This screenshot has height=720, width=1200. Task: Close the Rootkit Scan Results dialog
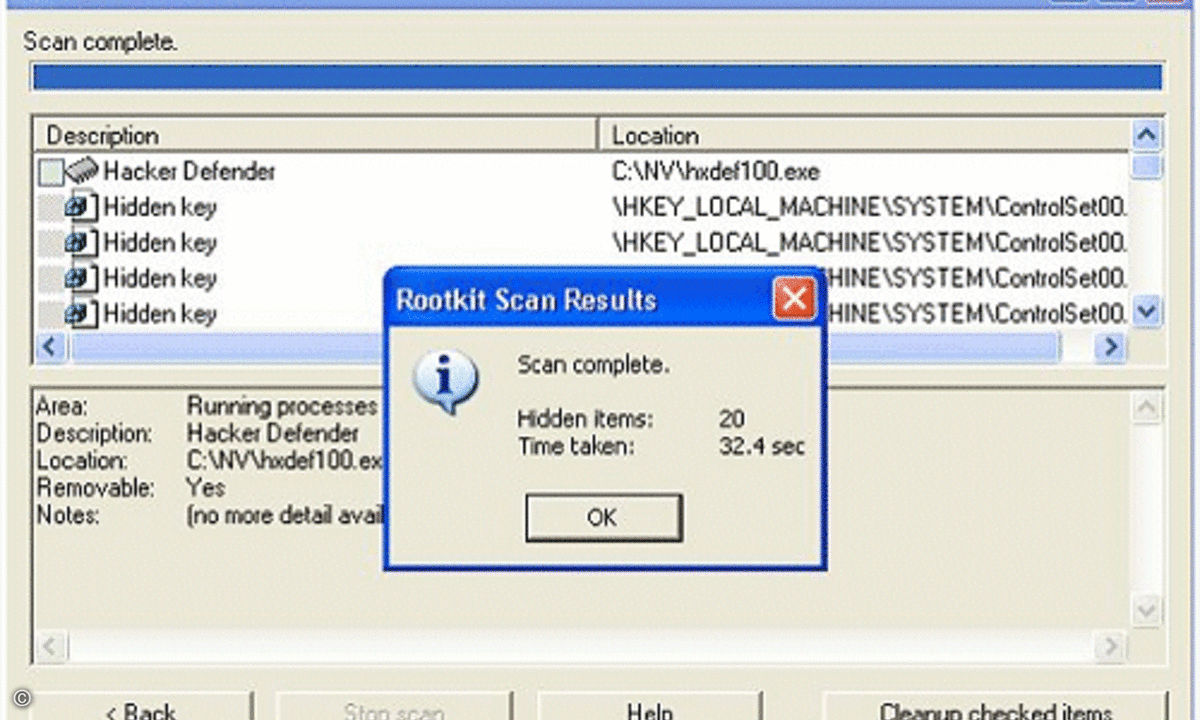tap(794, 299)
